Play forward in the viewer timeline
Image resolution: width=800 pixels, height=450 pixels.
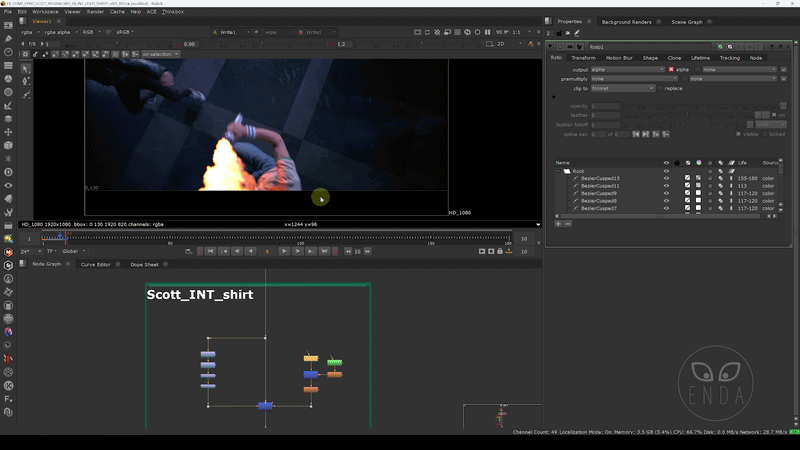coord(284,251)
